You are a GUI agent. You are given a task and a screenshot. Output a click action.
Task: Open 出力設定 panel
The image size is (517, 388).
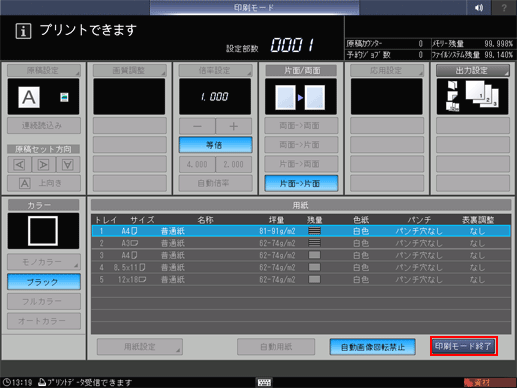pyautogui.click(x=473, y=70)
